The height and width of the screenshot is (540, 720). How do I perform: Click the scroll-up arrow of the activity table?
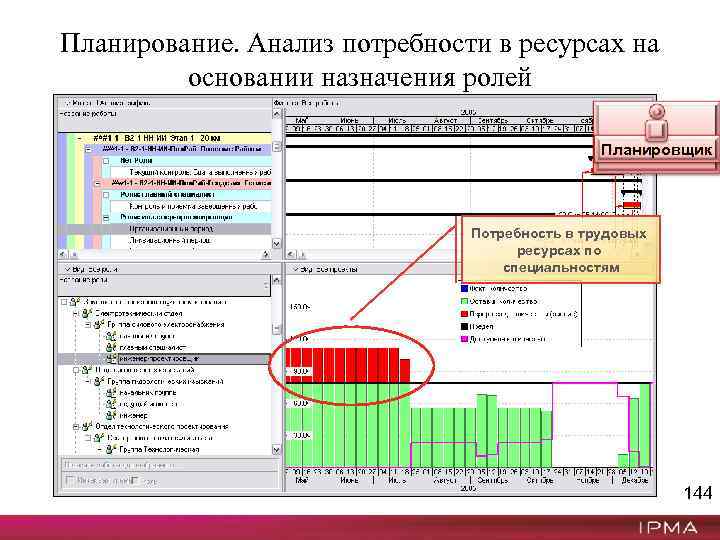276,114
